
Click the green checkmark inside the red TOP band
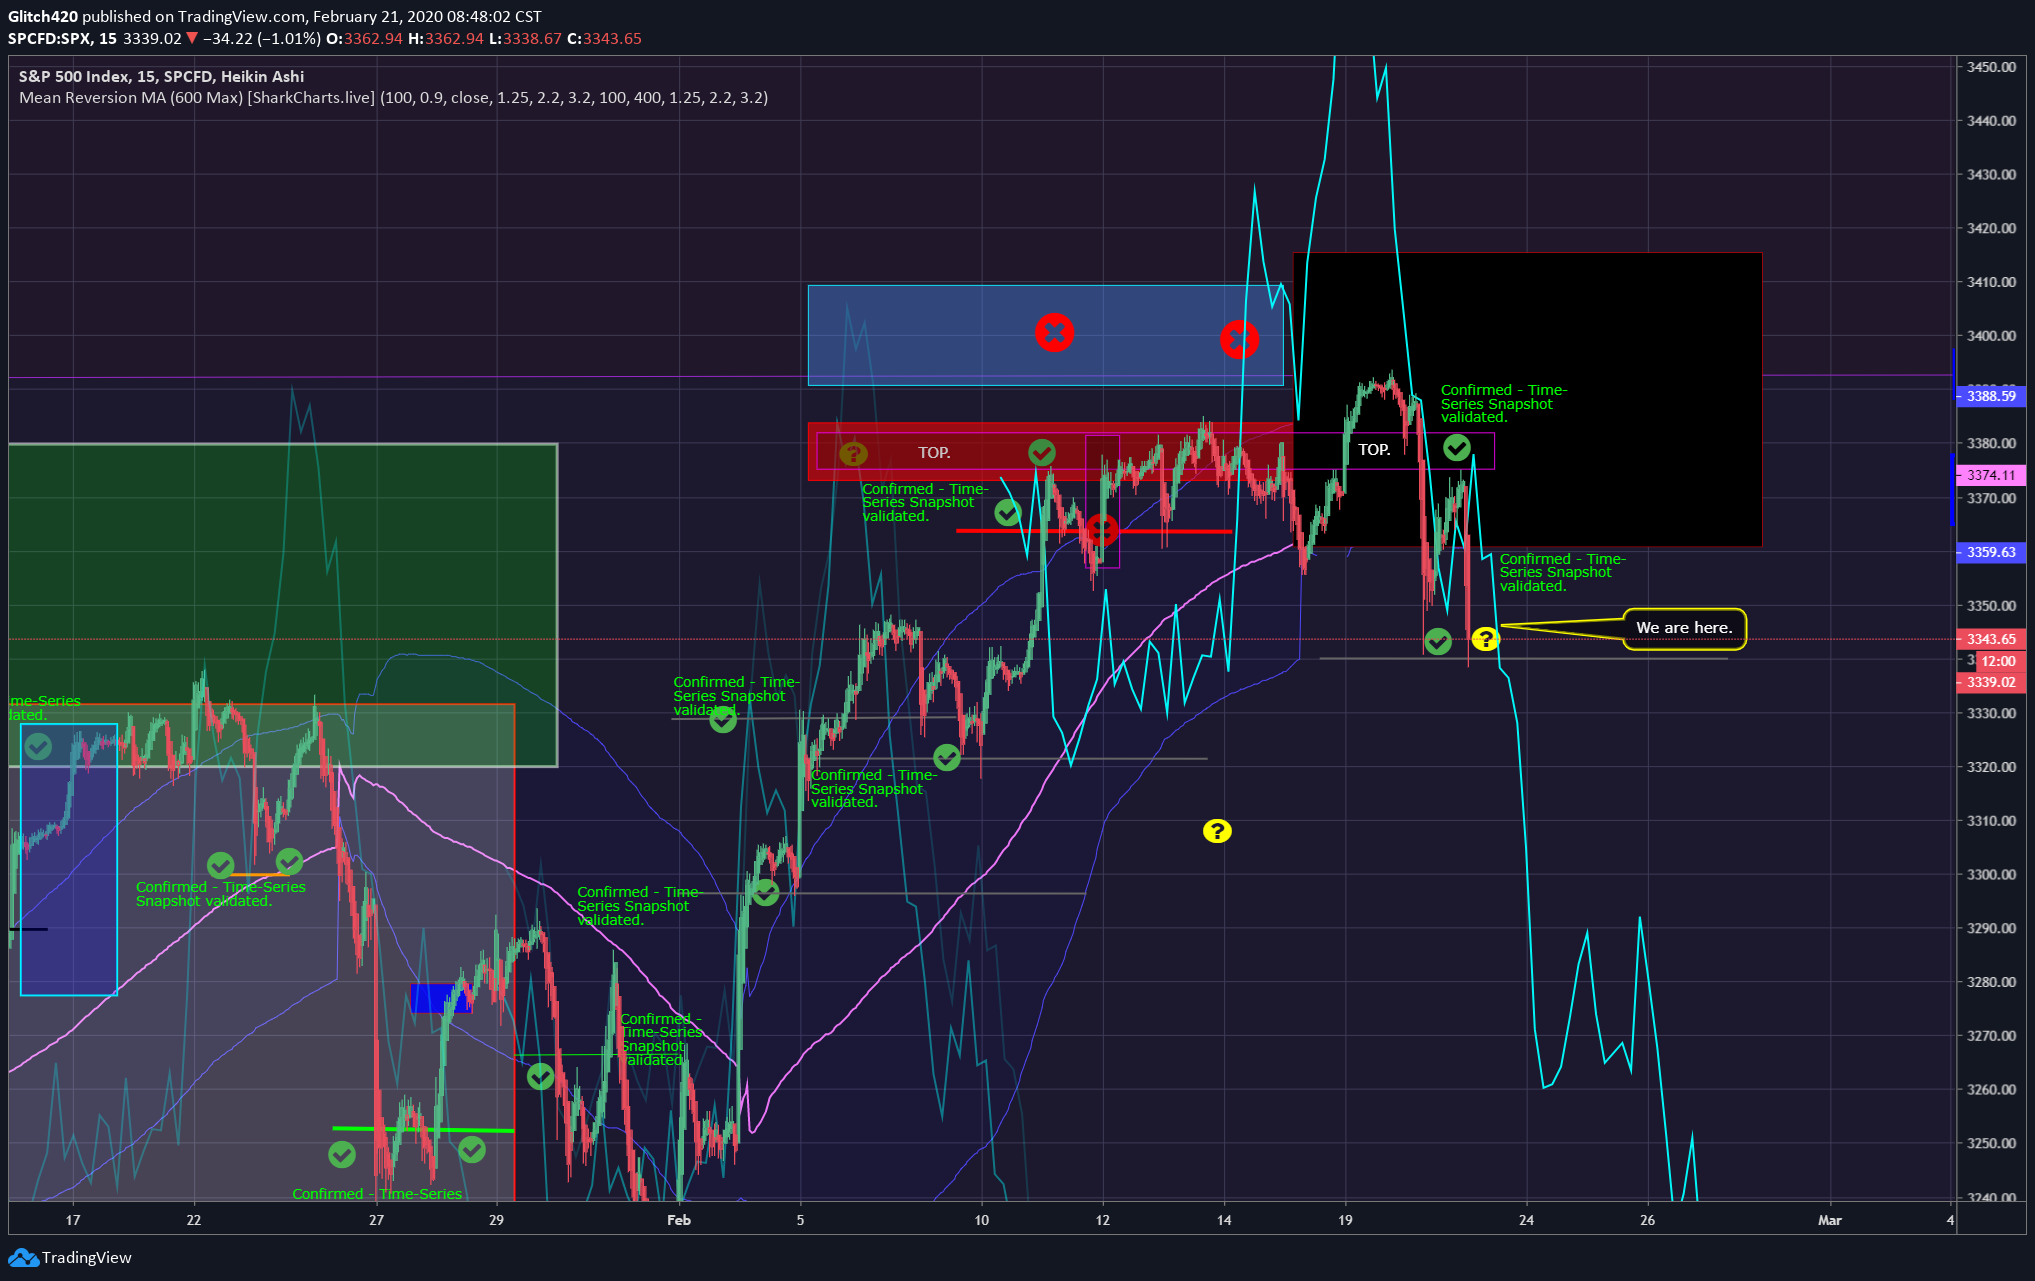[1041, 453]
